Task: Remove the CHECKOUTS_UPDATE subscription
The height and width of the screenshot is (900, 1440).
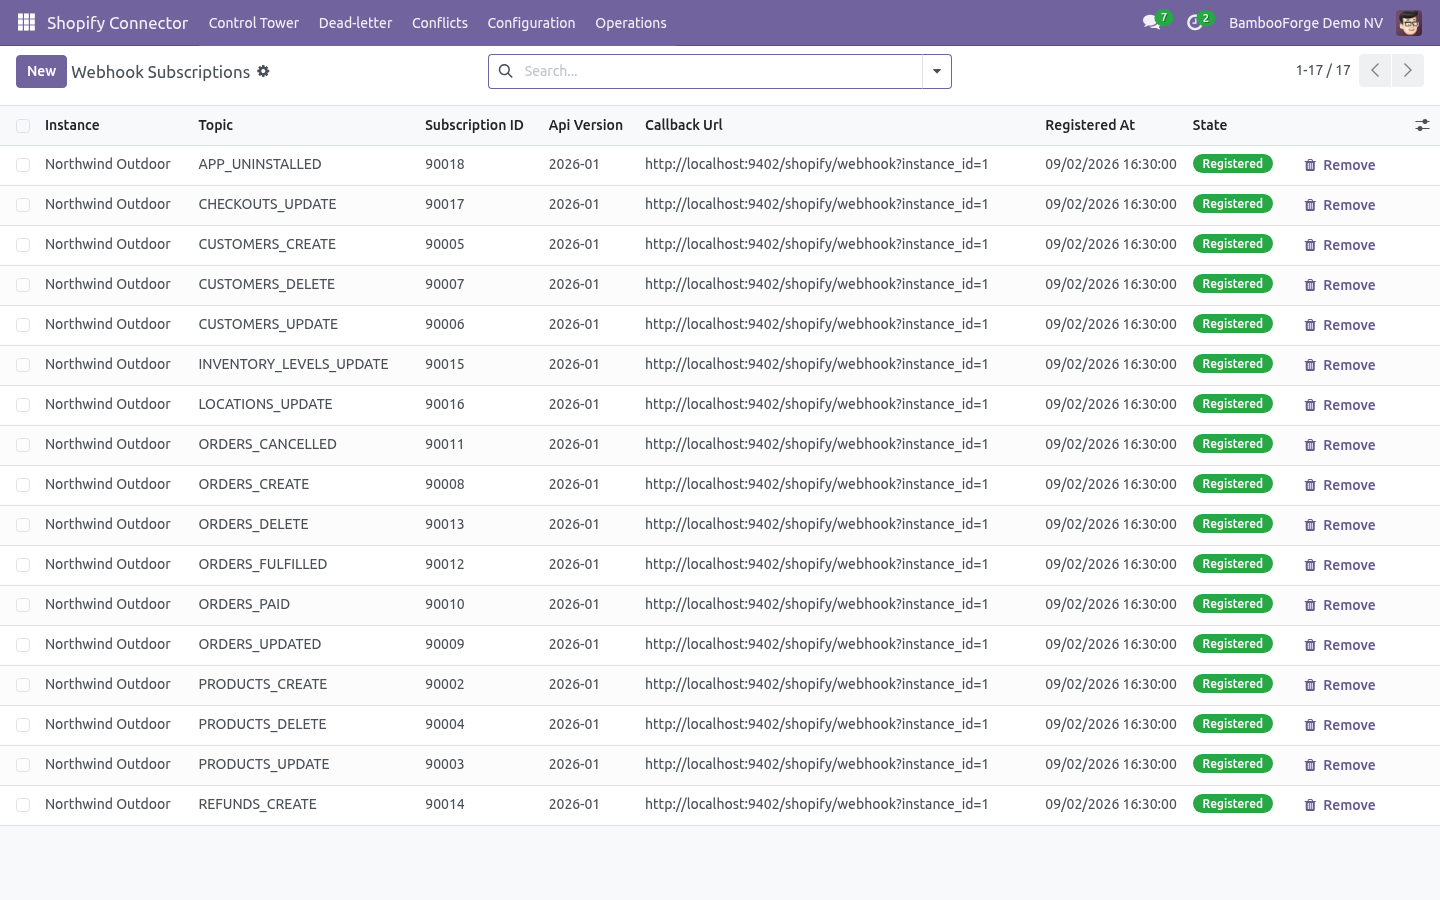Action: pos(1340,205)
